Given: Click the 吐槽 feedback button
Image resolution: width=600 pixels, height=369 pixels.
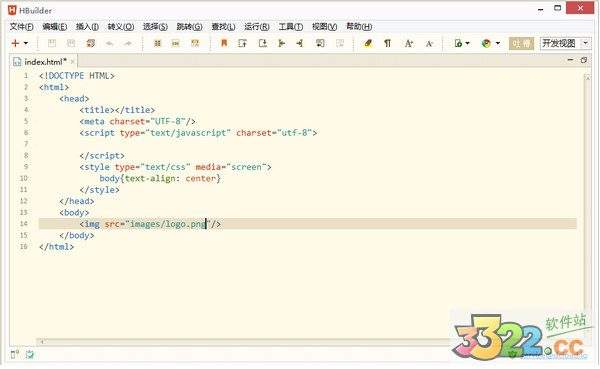Looking at the screenshot, I should coord(521,43).
